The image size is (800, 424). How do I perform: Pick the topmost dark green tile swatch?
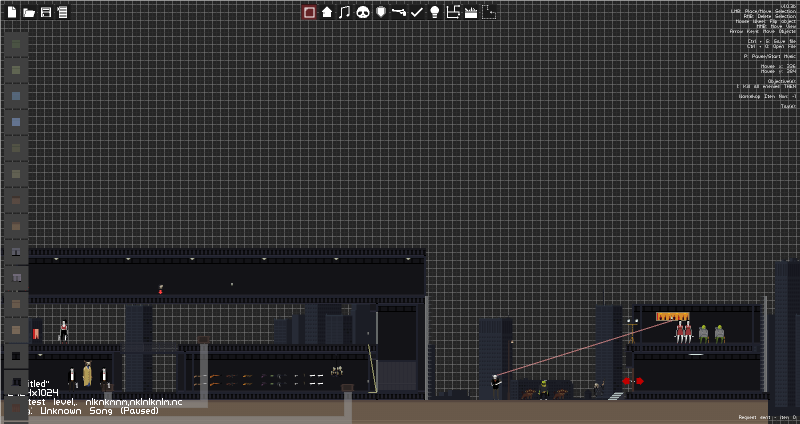click(16, 44)
